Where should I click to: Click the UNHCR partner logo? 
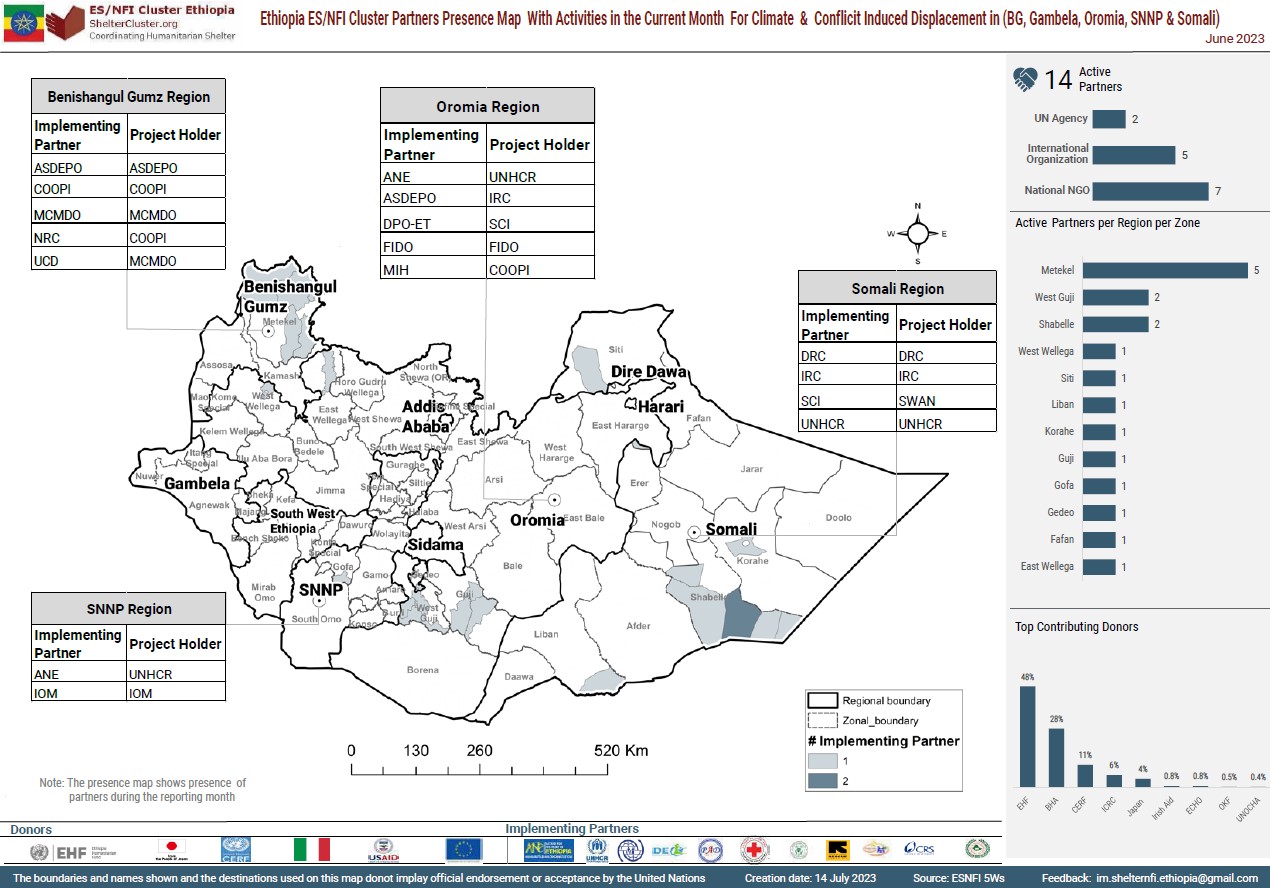597,850
